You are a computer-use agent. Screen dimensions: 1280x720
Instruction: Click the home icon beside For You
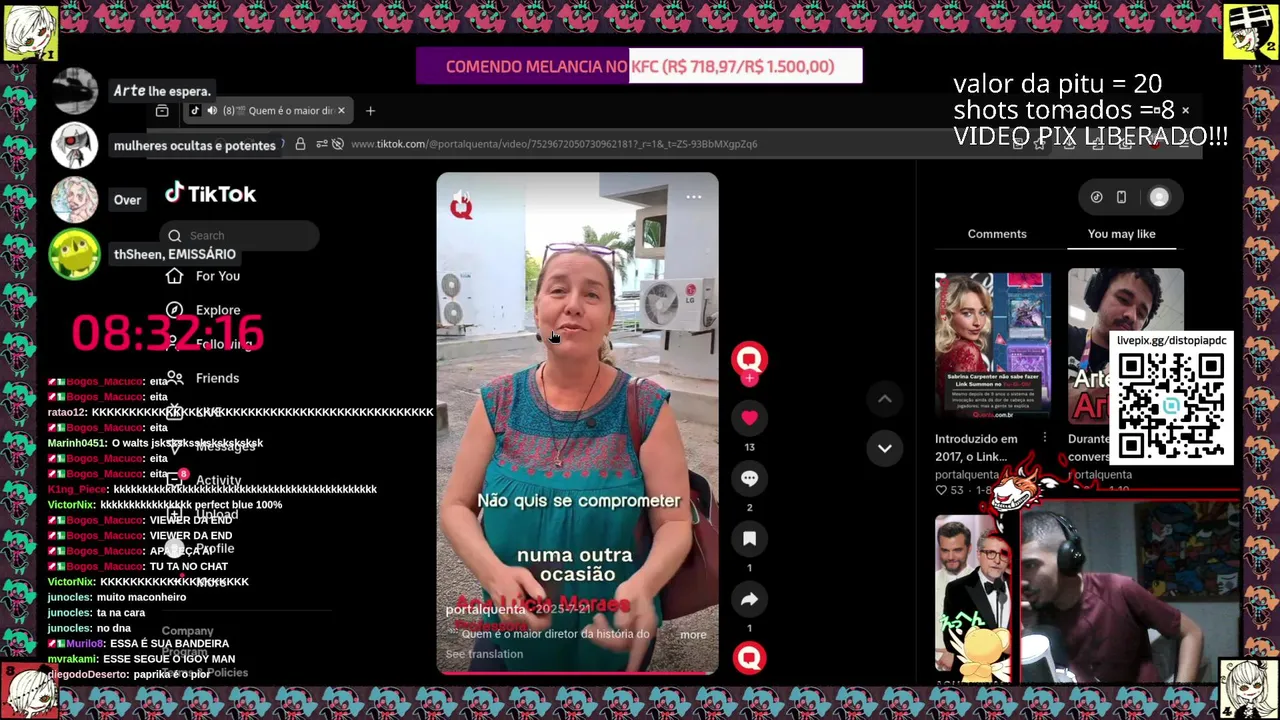(175, 276)
